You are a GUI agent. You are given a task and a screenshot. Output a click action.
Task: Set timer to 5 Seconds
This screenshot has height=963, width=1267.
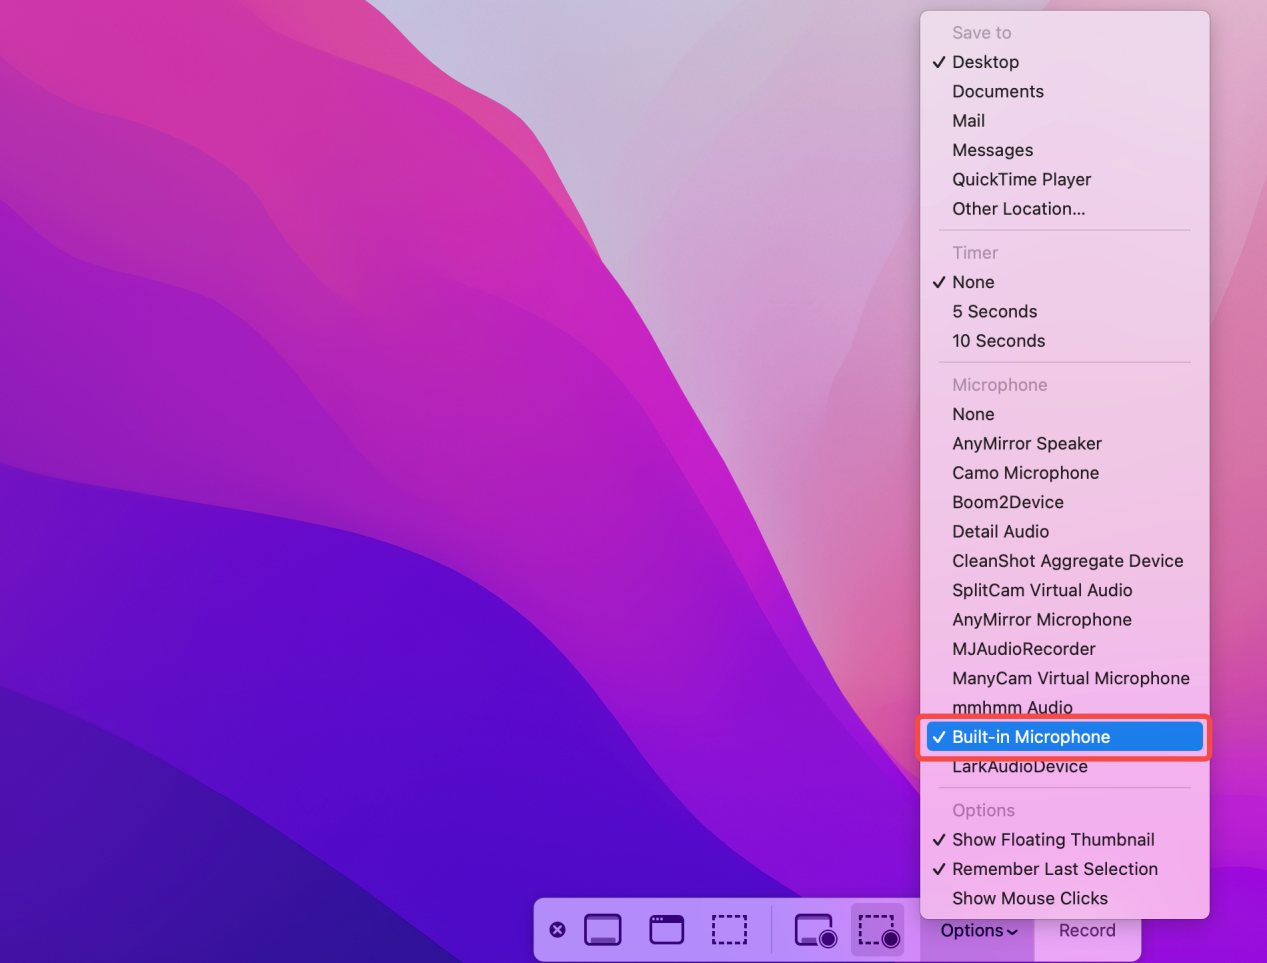pos(994,312)
